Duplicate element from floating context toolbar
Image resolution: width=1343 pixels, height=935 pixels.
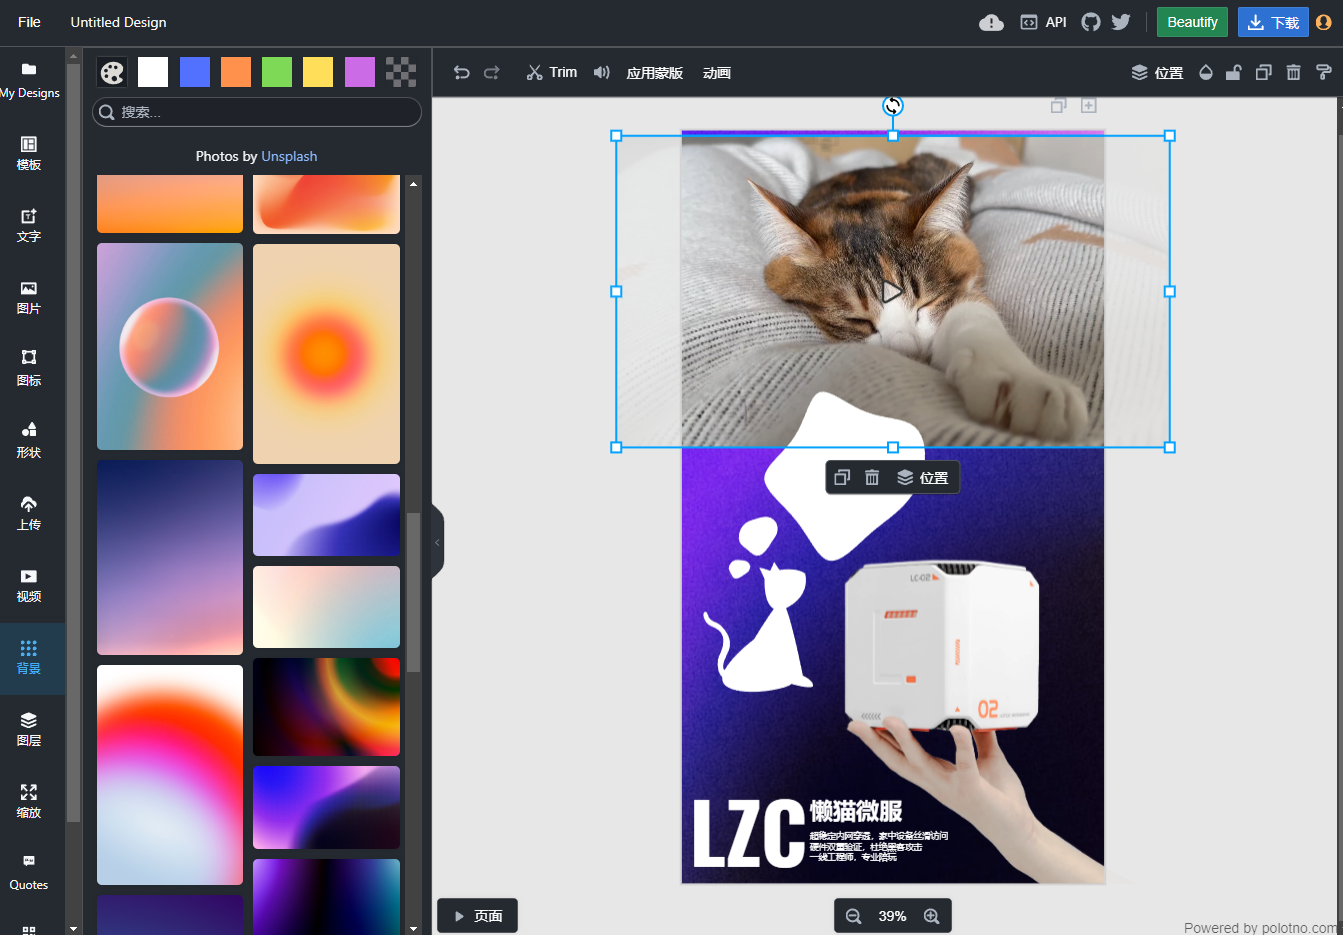pos(842,478)
